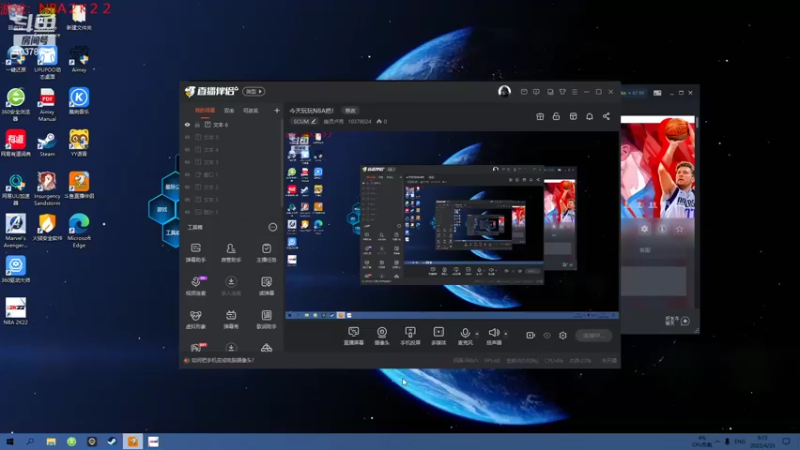This screenshot has height=450, width=800.
Task: Show hidden system tray icons chevron
Action: 717,441
